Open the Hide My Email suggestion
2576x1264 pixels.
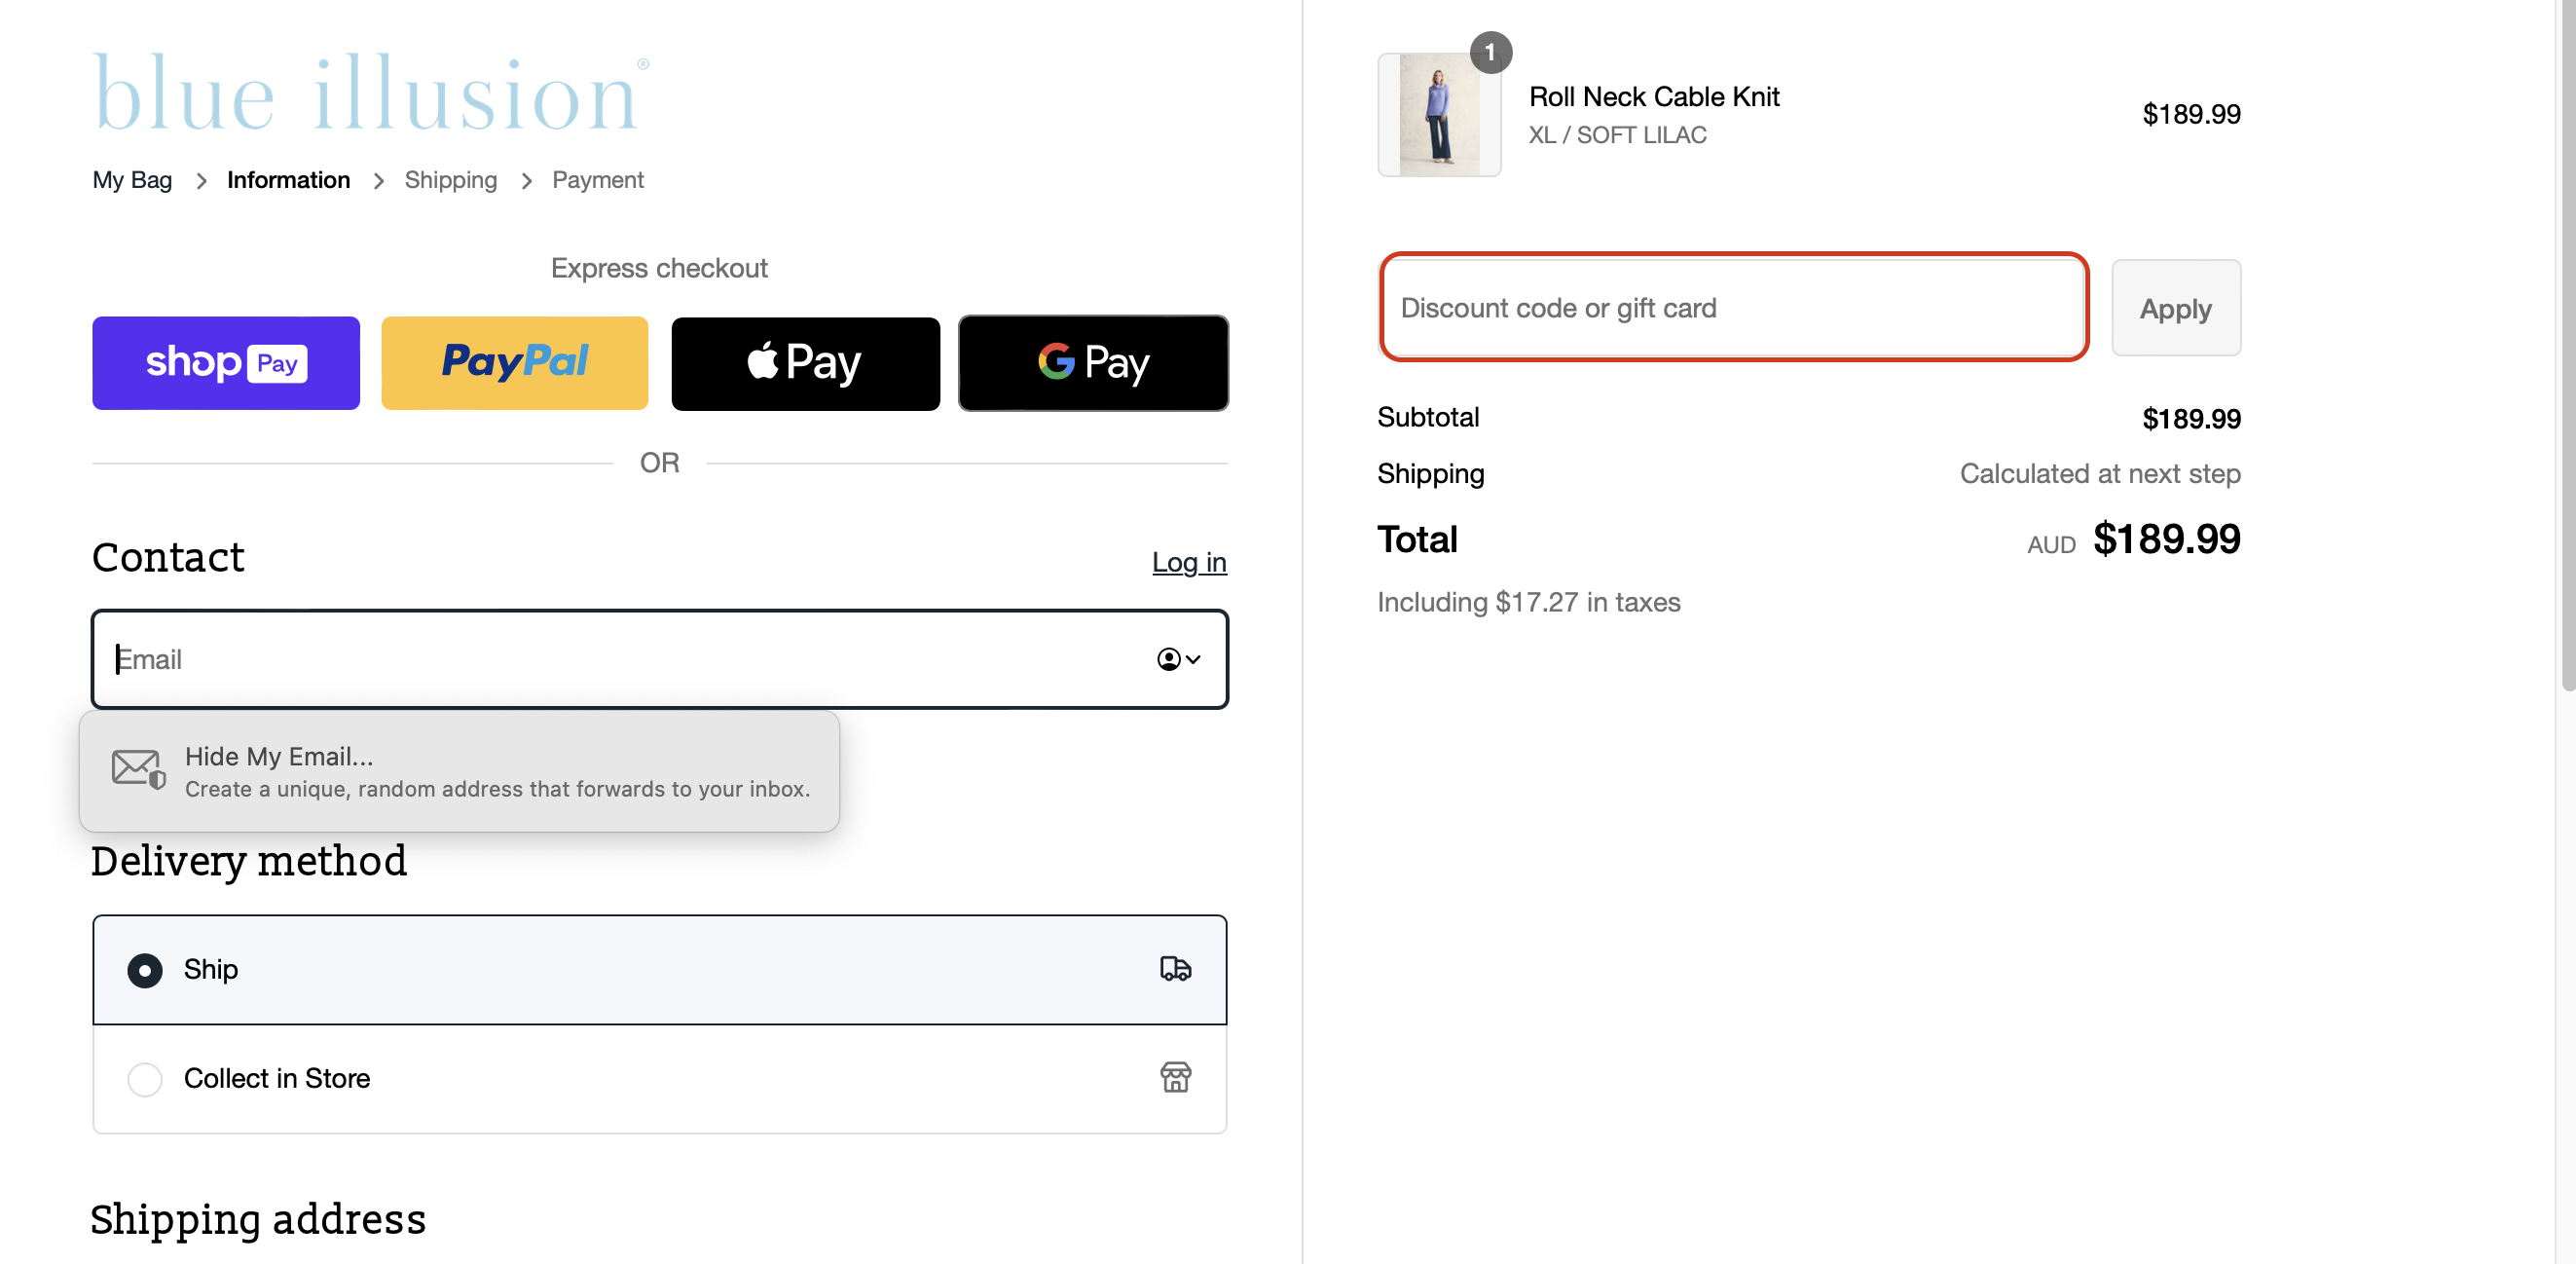(x=459, y=771)
